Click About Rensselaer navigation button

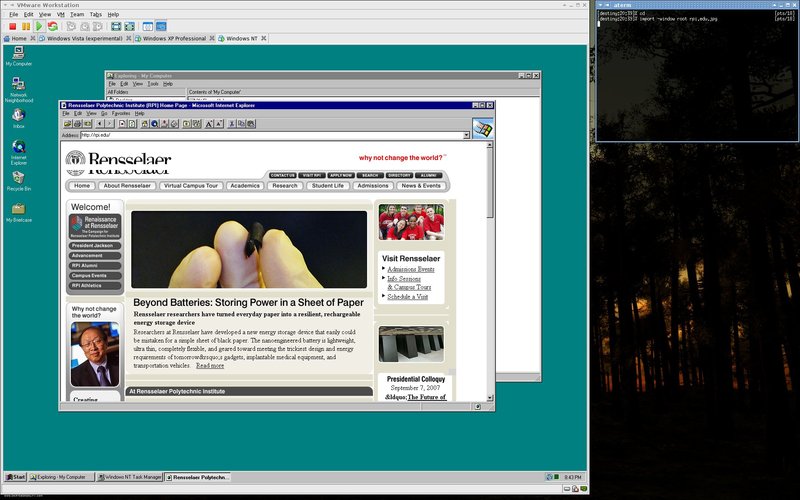pos(127,186)
